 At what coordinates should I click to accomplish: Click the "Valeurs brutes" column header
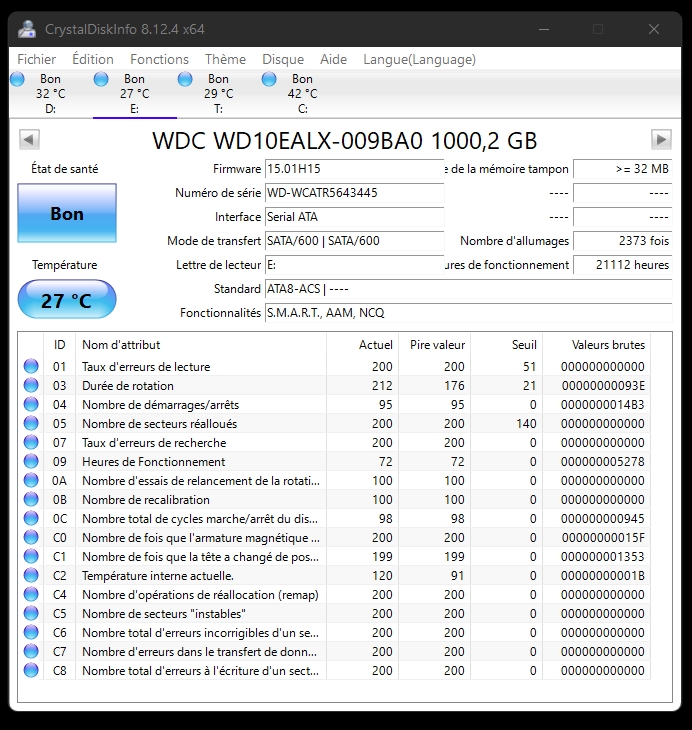[x=608, y=345]
